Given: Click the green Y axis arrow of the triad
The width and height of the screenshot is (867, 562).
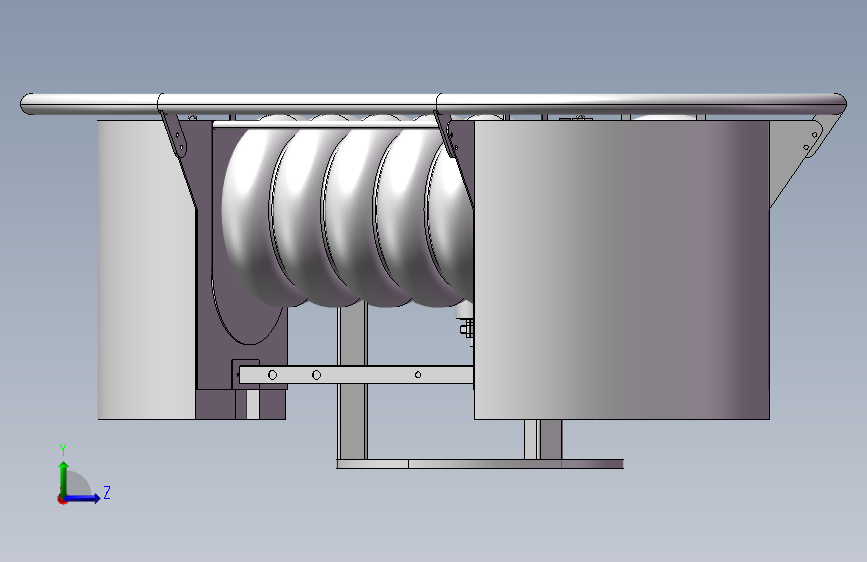Looking at the screenshot, I should (x=63, y=478).
